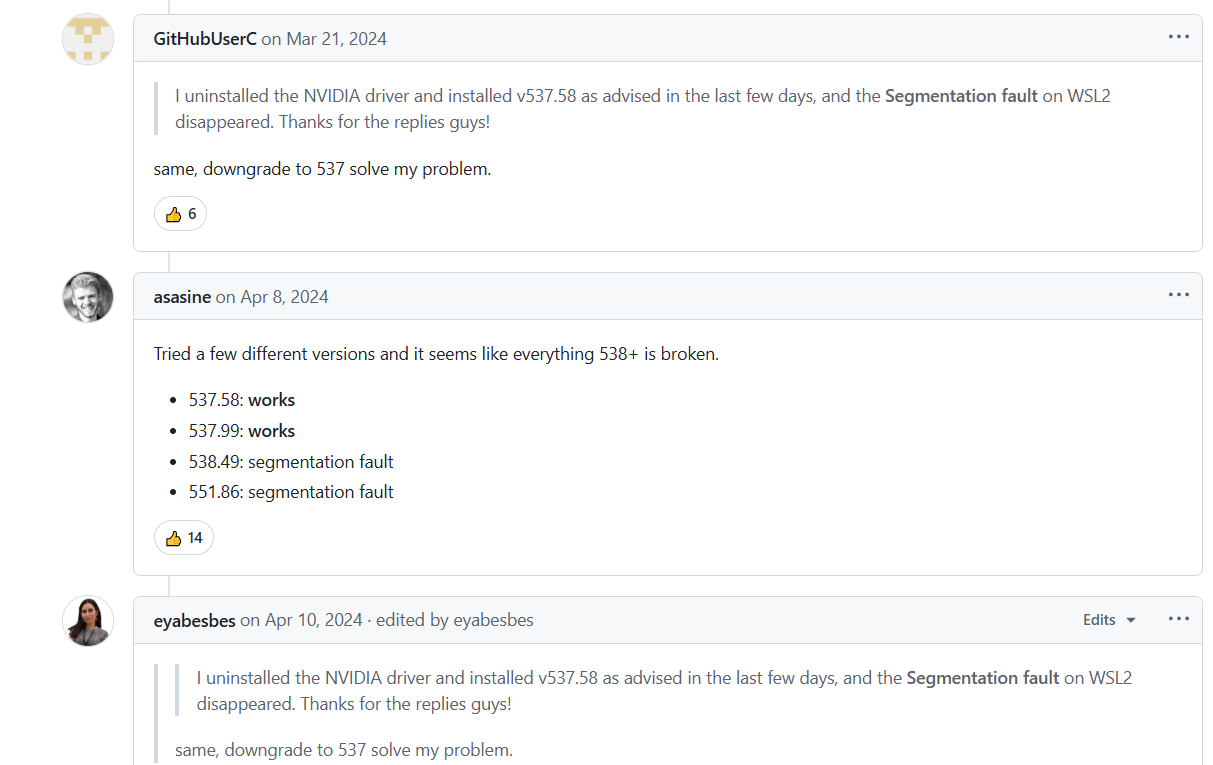Click "edited by eyabesbes" text
The height and width of the screenshot is (765, 1213).
pyautogui.click(x=454, y=621)
